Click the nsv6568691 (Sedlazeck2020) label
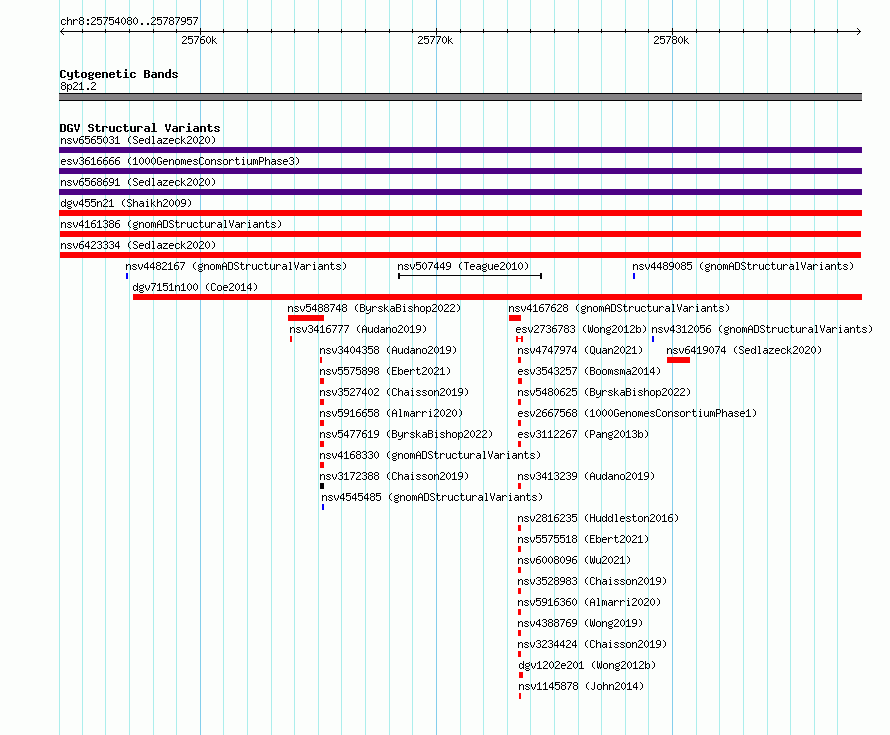Screen dimensions: 890x735 (138, 182)
